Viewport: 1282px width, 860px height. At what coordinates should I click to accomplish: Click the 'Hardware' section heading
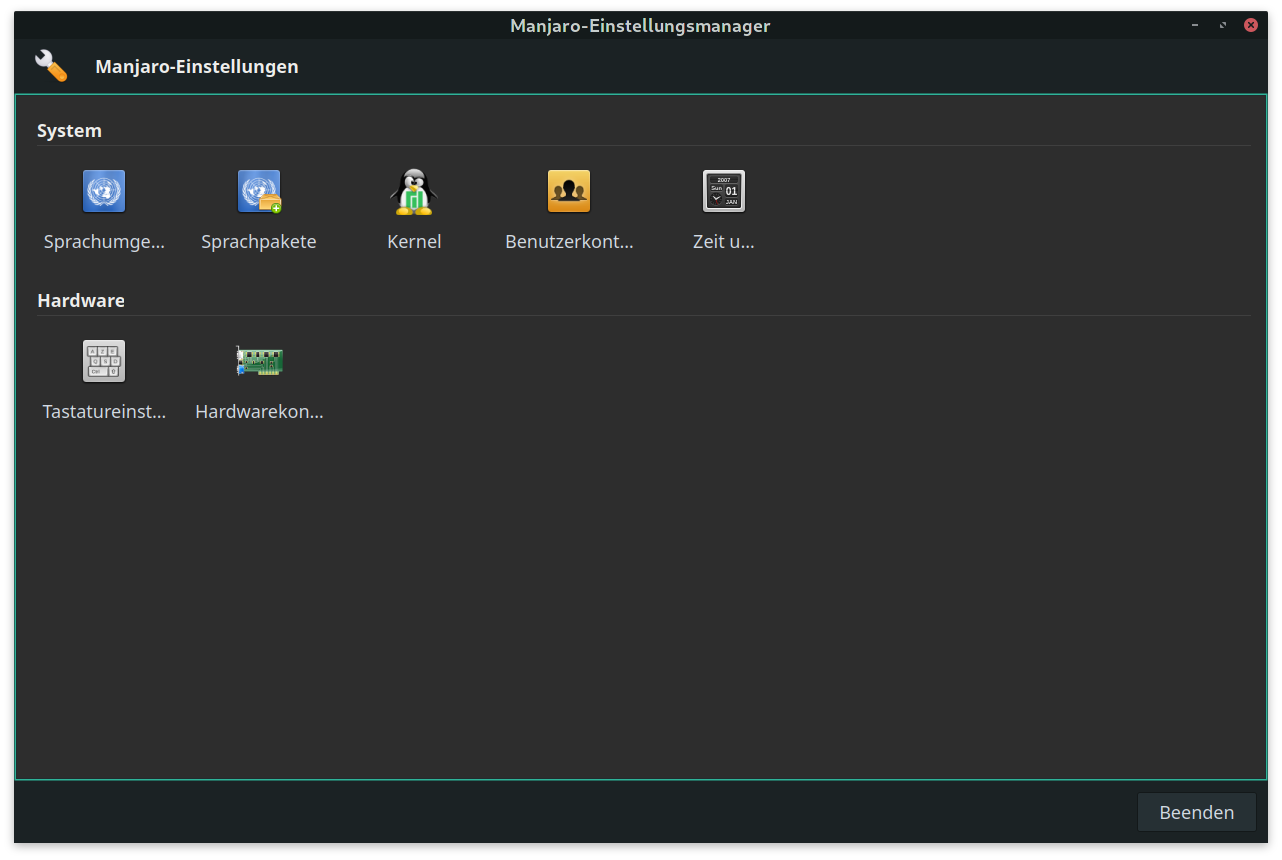point(81,301)
